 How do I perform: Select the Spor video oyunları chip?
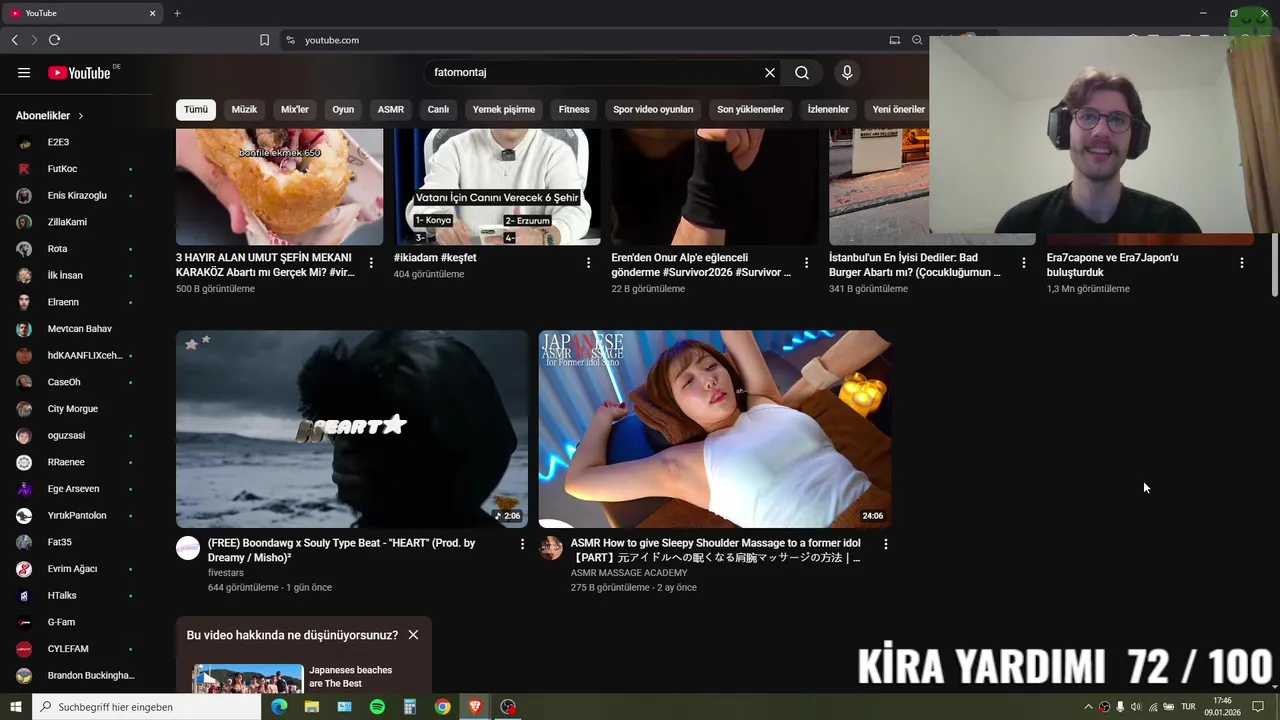click(x=653, y=109)
